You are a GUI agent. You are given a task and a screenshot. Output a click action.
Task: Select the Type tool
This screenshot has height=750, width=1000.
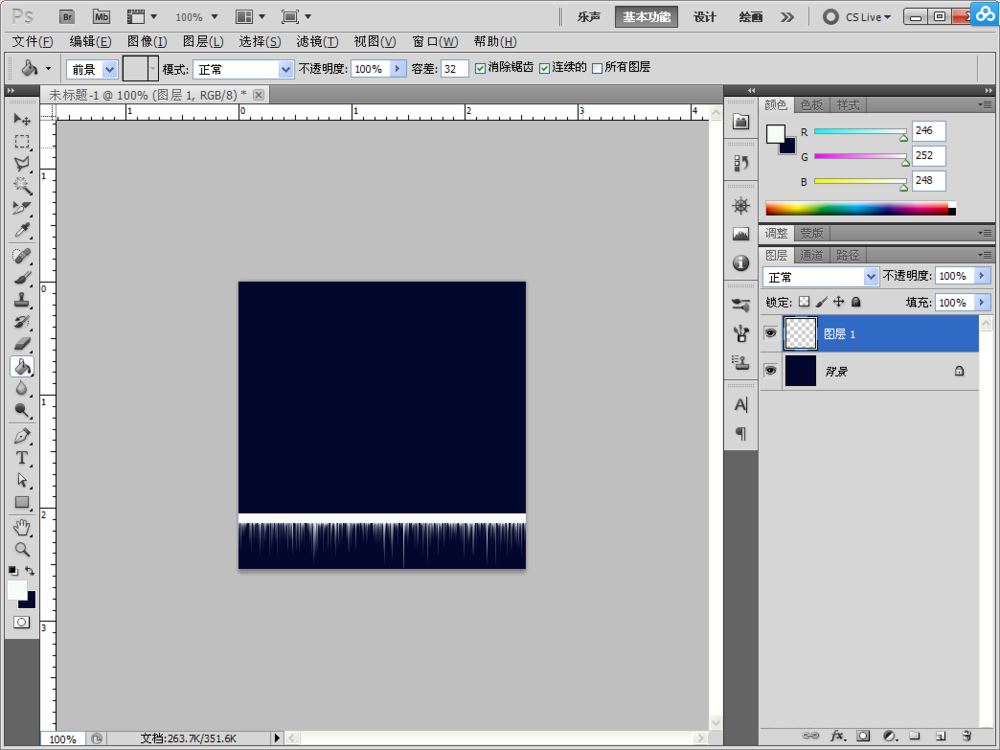point(22,458)
